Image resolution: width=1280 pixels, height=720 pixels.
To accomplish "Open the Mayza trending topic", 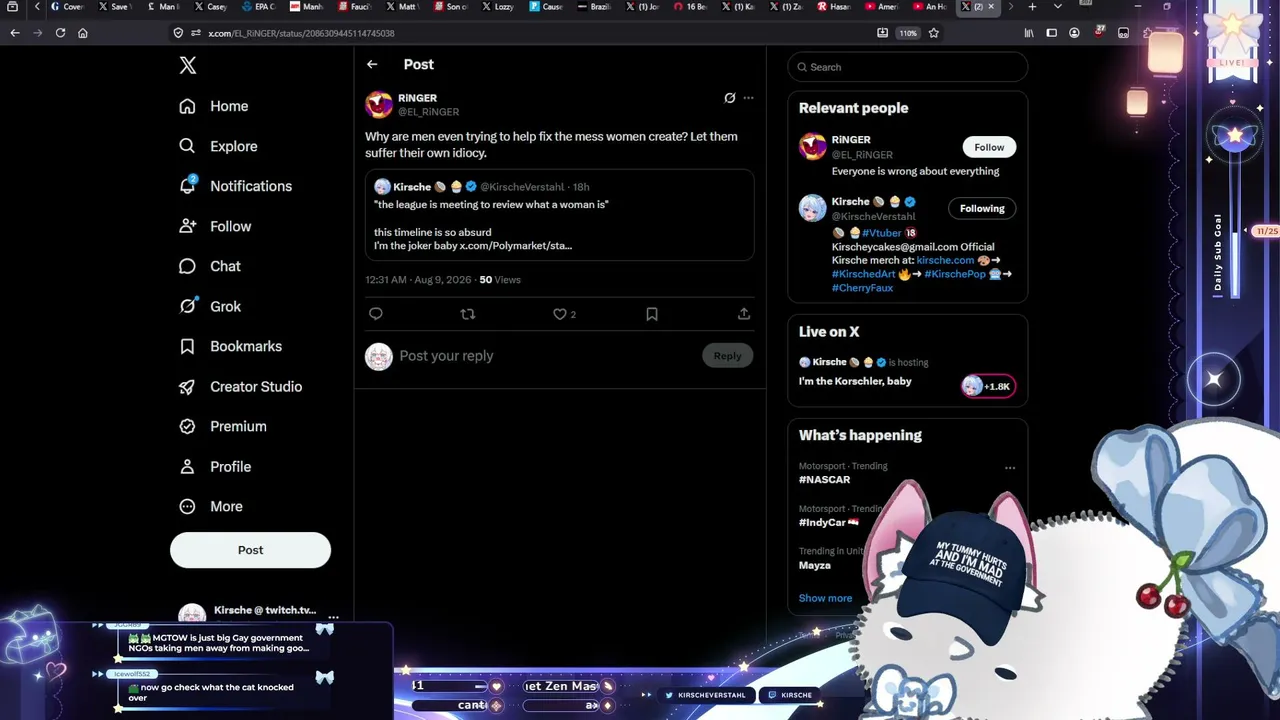I will (x=815, y=565).
